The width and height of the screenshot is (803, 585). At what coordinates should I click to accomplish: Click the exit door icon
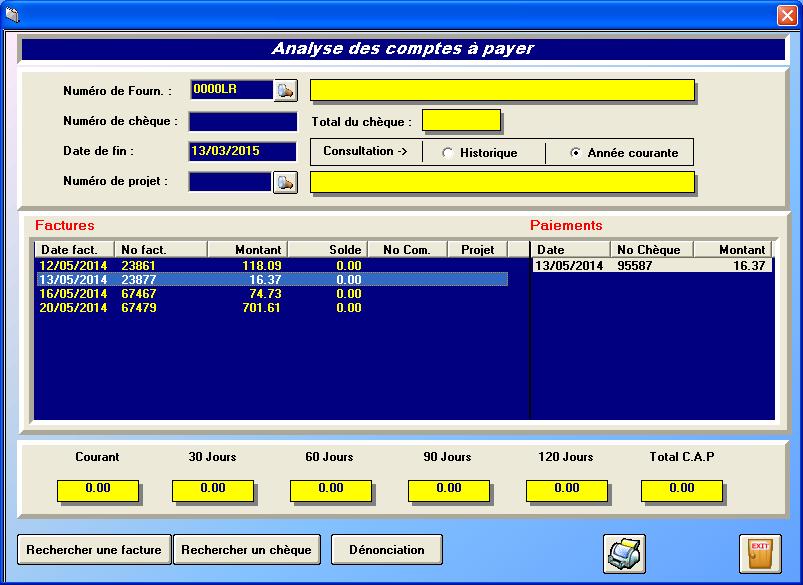pos(760,553)
